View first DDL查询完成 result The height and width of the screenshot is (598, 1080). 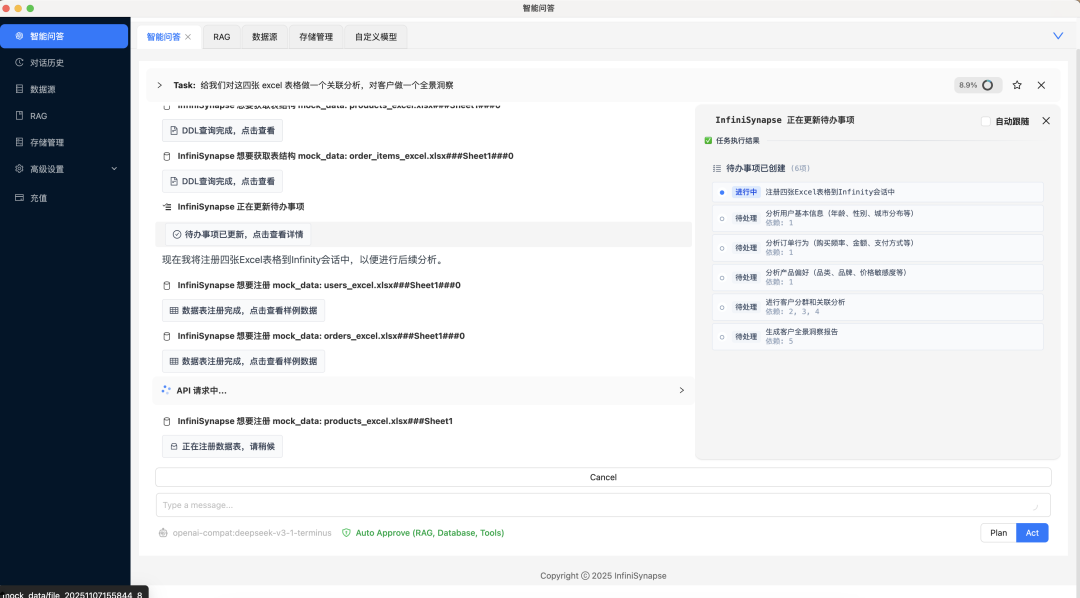(222, 130)
